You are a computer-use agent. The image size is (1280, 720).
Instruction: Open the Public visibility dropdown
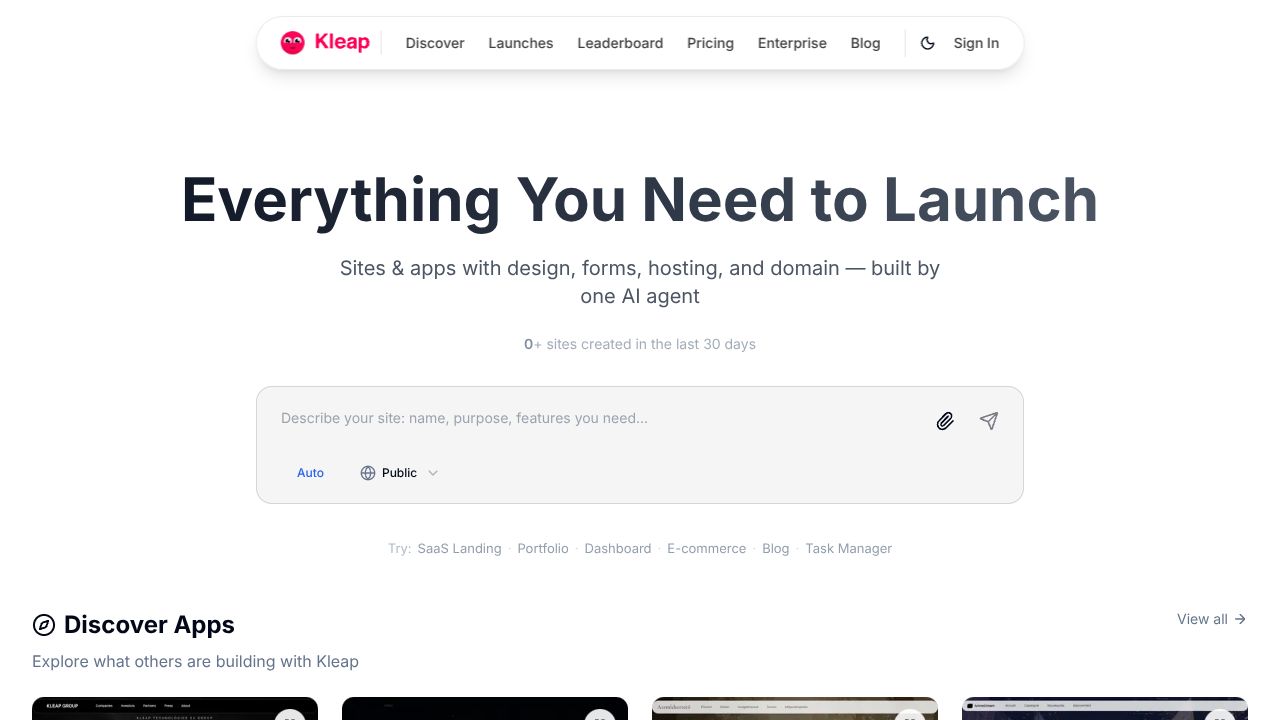tap(399, 472)
